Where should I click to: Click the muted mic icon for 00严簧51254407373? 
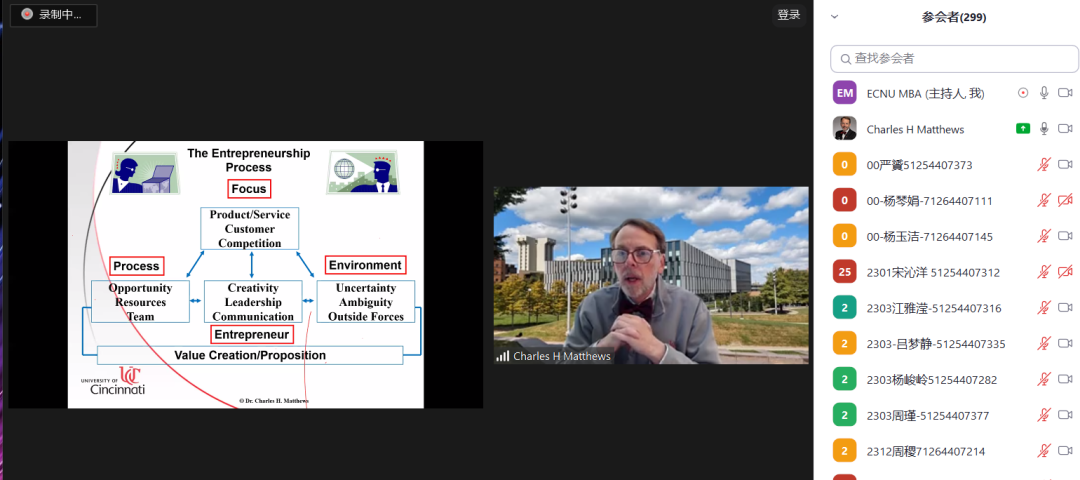(x=1044, y=165)
